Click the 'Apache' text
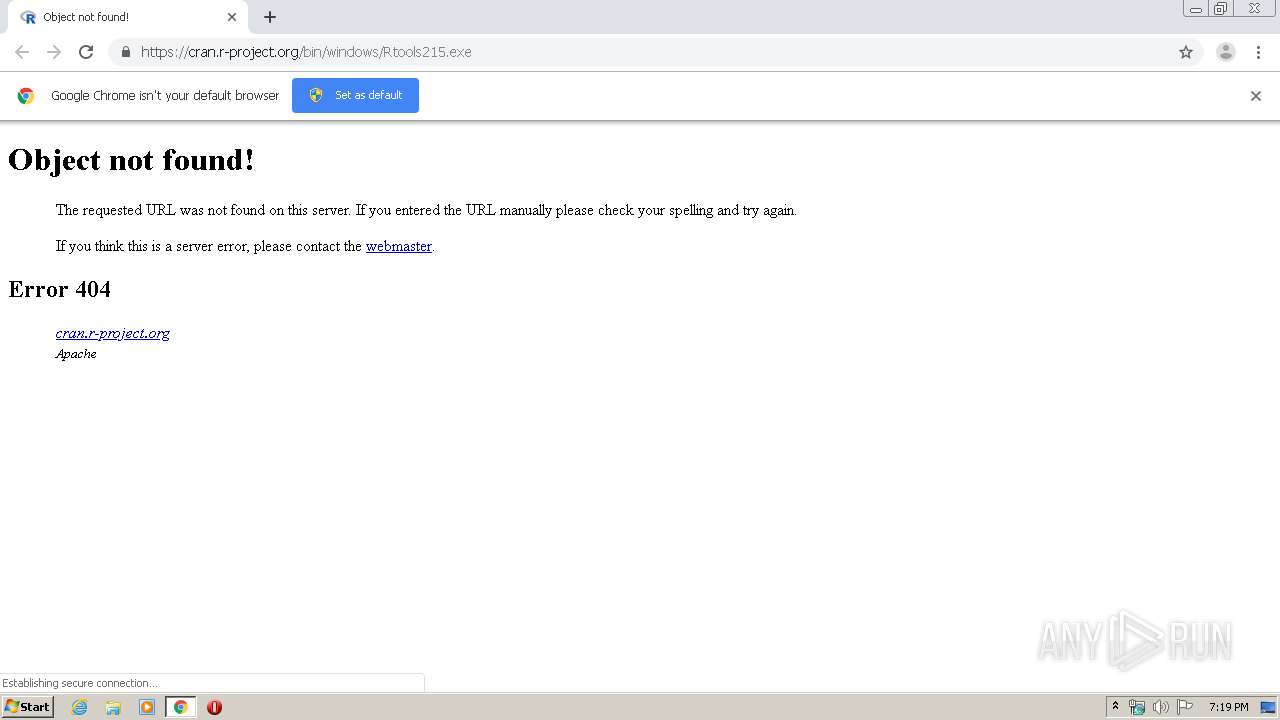The width and height of the screenshot is (1280, 720). [x=76, y=354]
